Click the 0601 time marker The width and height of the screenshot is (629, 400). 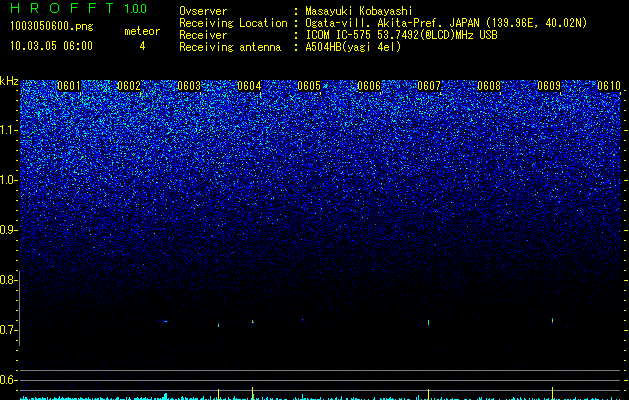[69, 86]
